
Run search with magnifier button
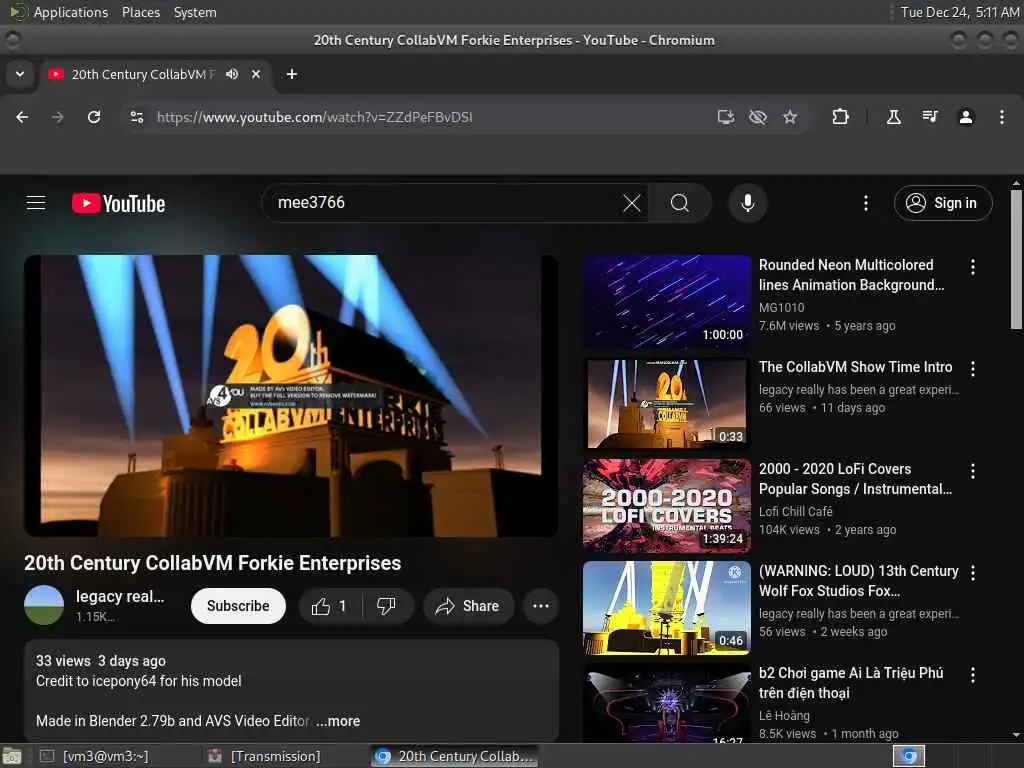(x=680, y=203)
